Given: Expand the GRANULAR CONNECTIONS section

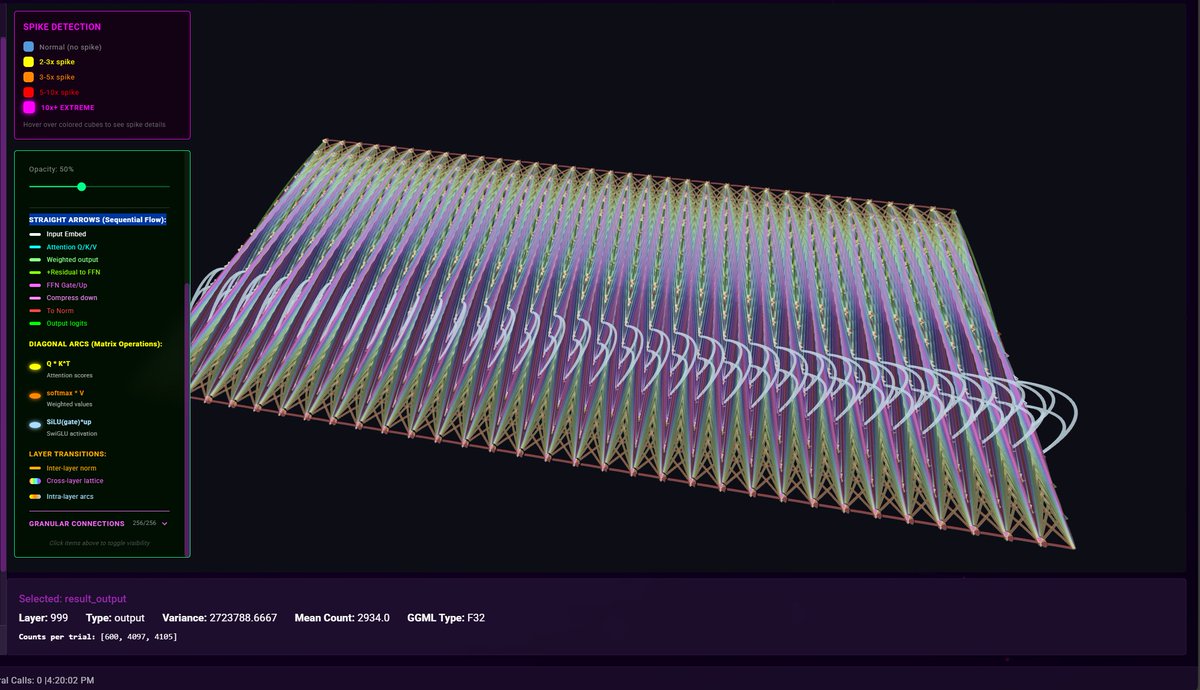Looking at the screenshot, I should (x=164, y=523).
